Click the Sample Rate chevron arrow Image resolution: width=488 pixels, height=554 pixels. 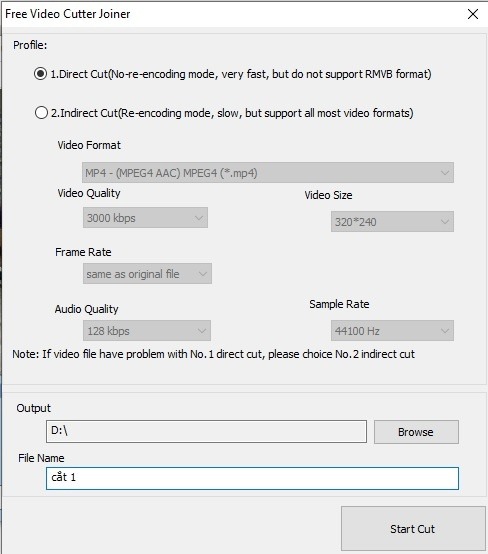tap(445, 331)
